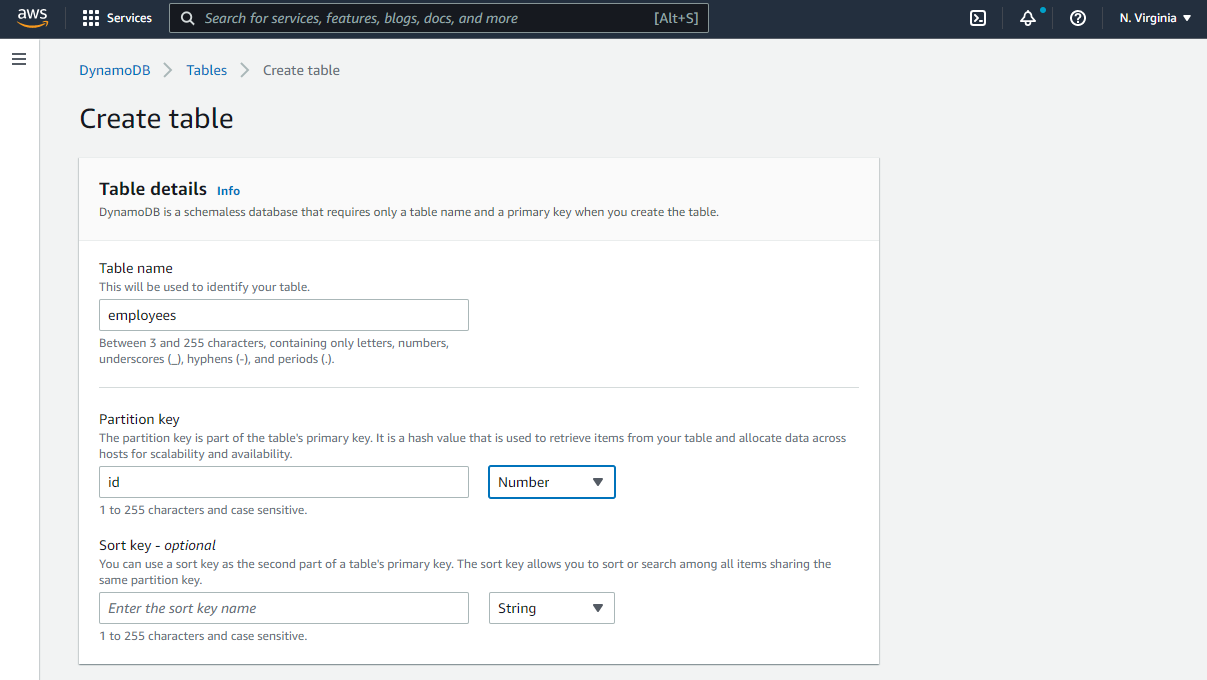1207x680 pixels.
Task: Focus the AWS services search box
Action: click(439, 18)
